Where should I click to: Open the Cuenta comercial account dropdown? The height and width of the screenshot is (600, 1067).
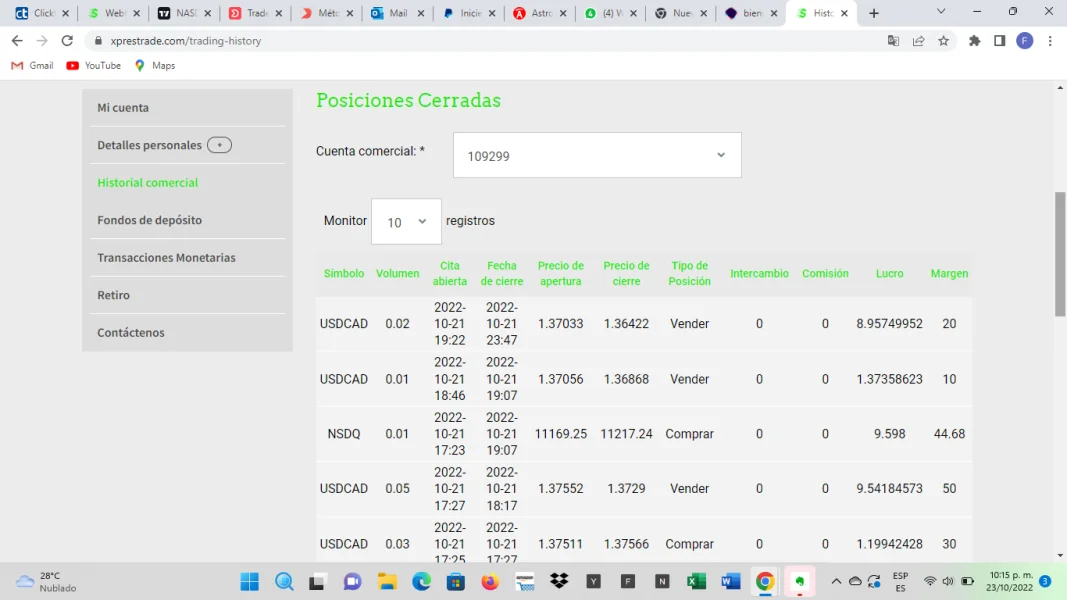coord(597,156)
